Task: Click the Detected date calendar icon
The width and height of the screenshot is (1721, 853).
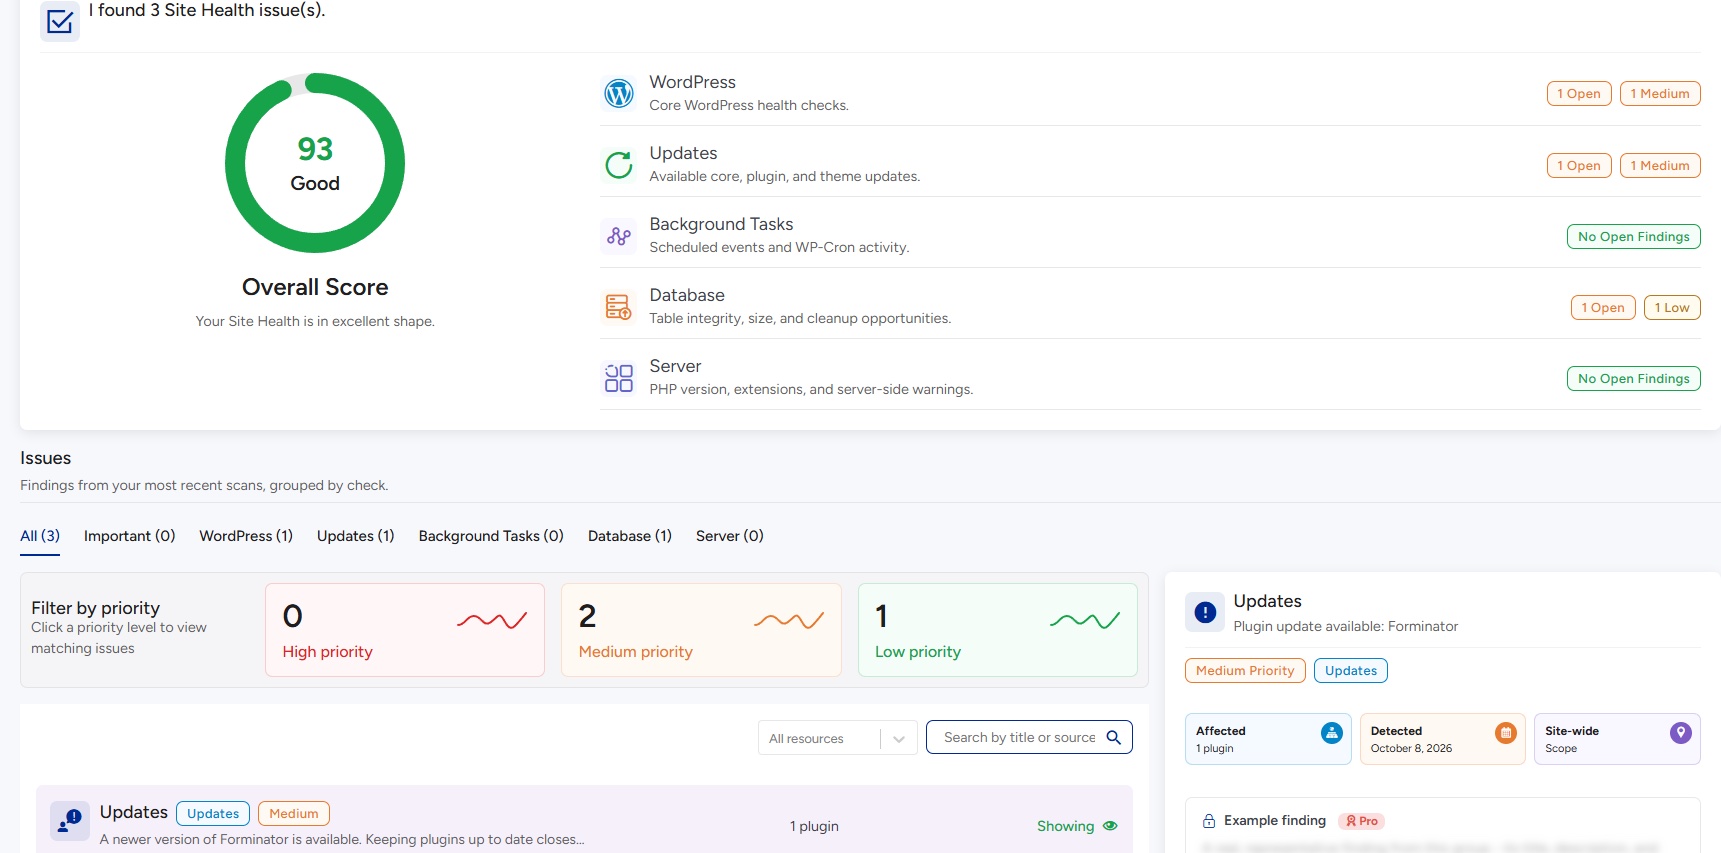Action: tap(1506, 733)
